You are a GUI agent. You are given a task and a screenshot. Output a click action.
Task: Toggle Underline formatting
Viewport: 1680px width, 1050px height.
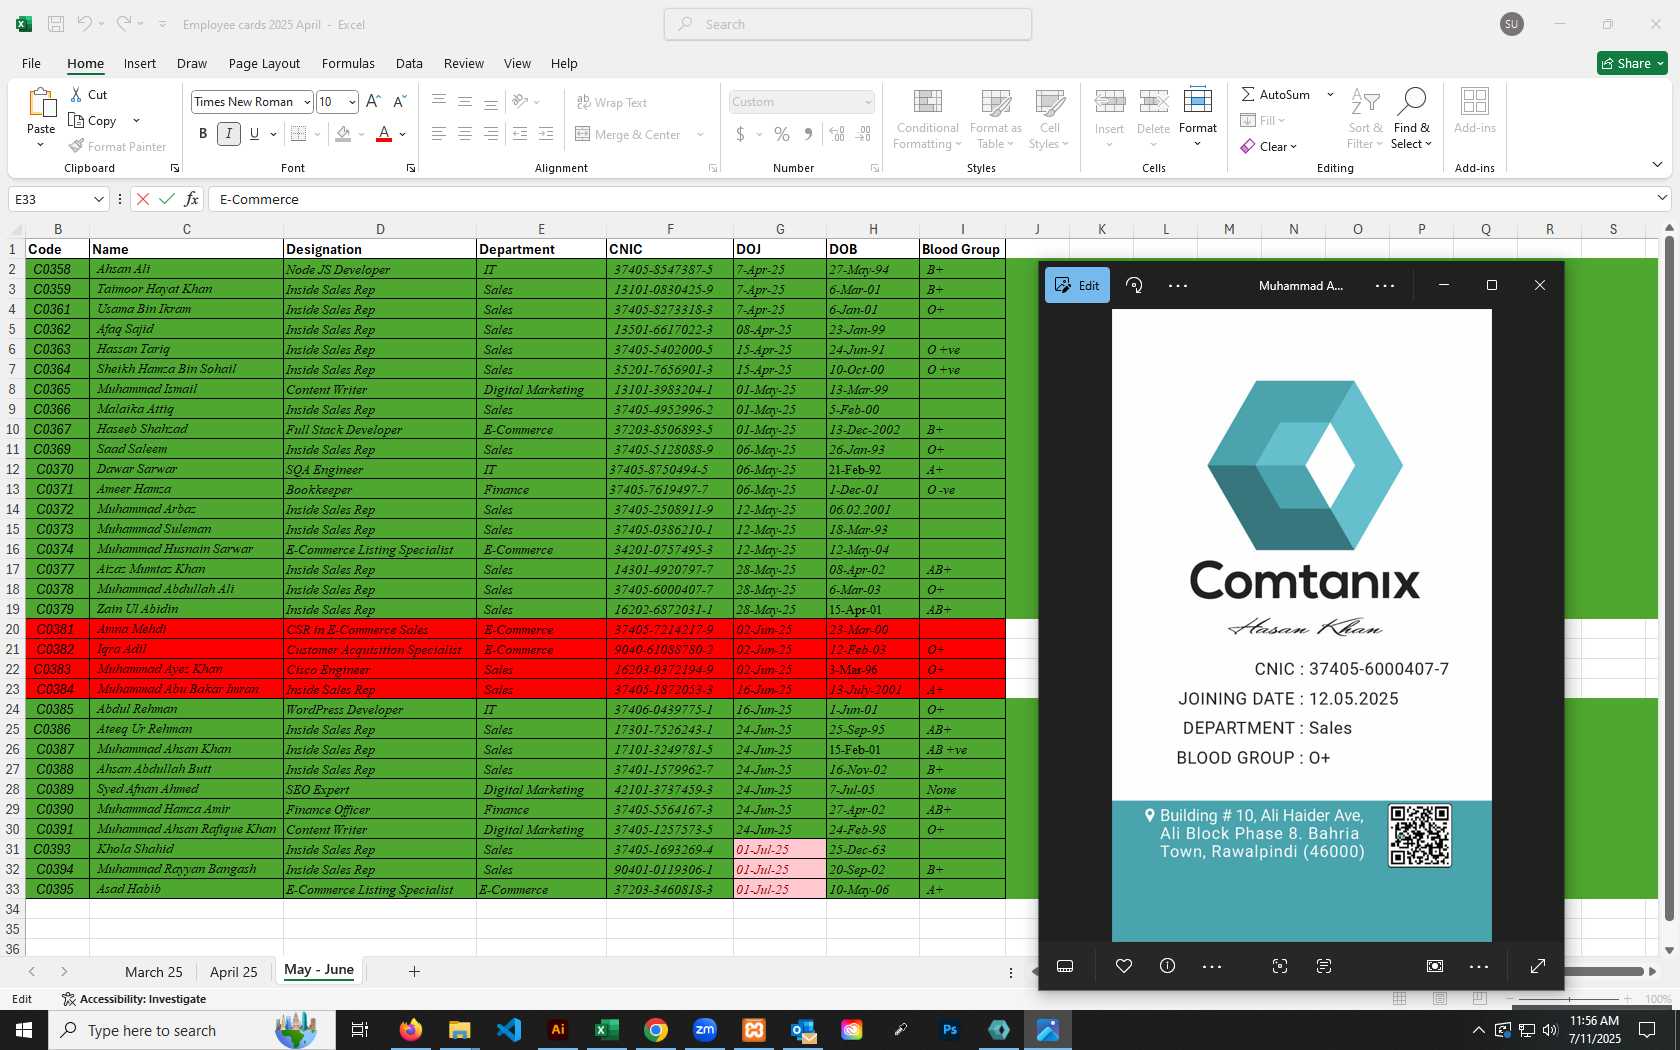(254, 134)
